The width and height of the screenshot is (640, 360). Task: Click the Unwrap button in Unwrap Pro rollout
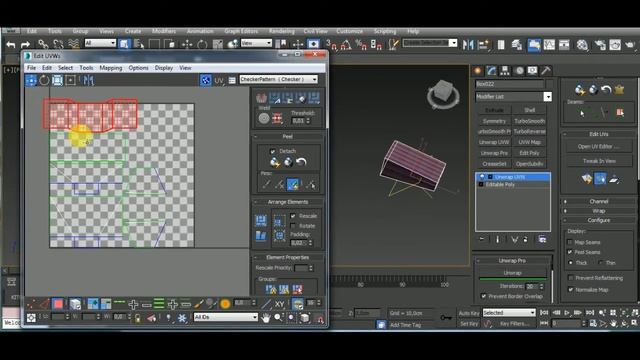click(513, 273)
